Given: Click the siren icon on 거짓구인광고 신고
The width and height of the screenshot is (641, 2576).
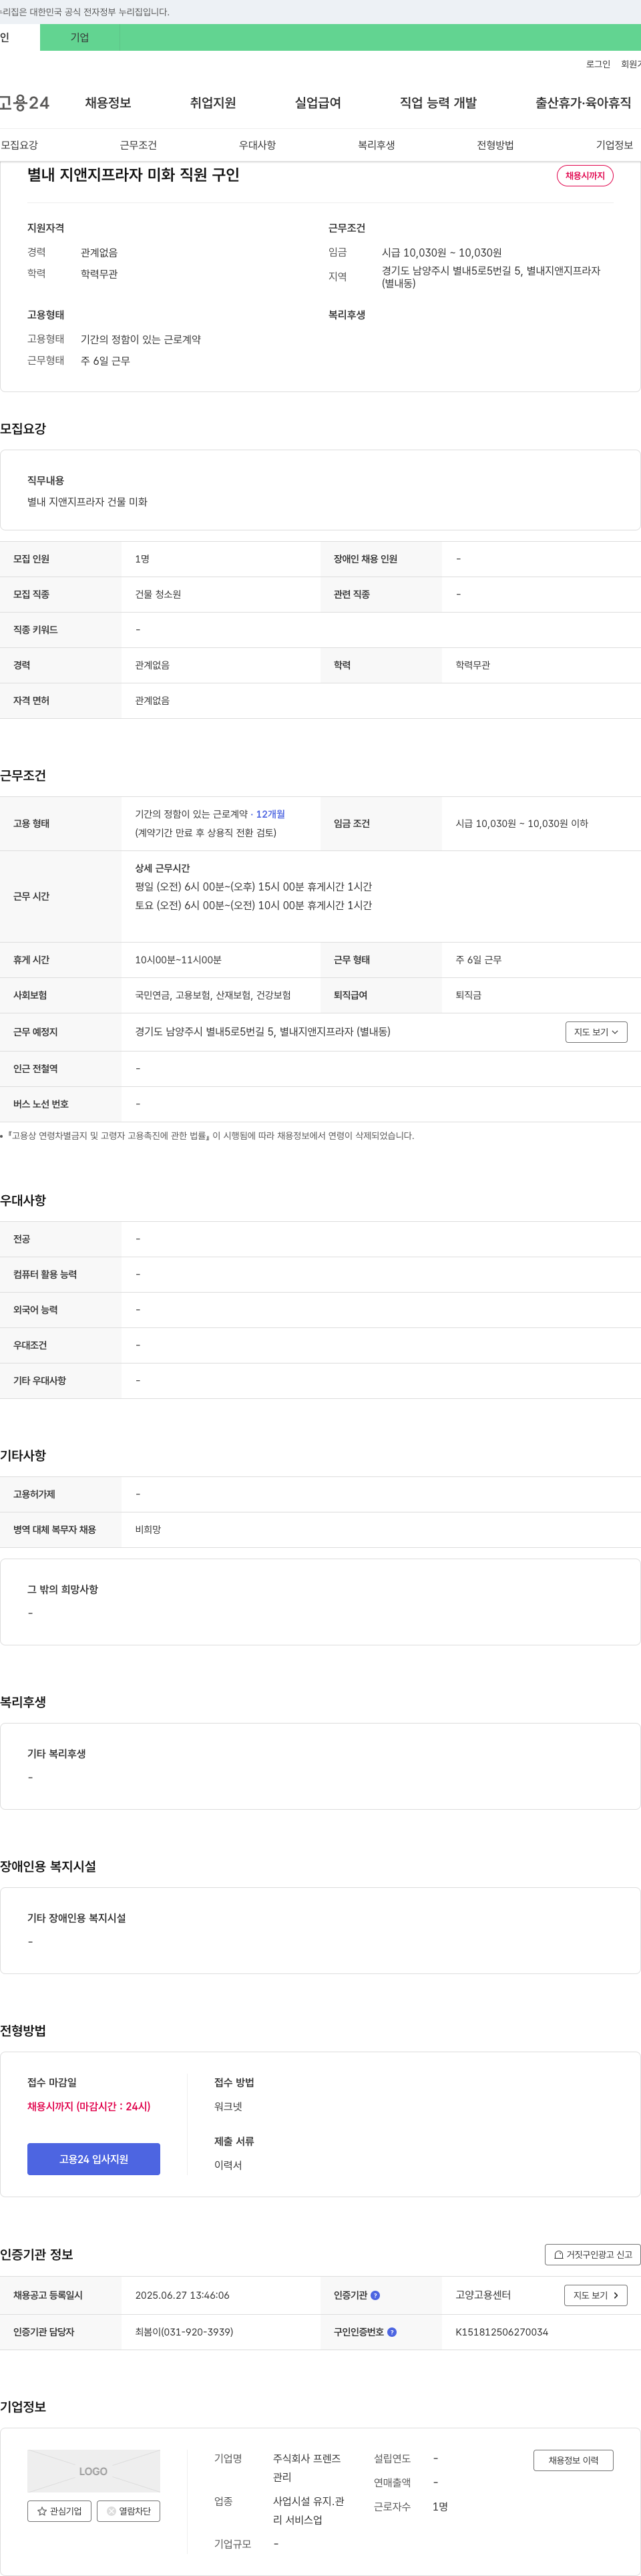Looking at the screenshot, I should [x=559, y=2254].
